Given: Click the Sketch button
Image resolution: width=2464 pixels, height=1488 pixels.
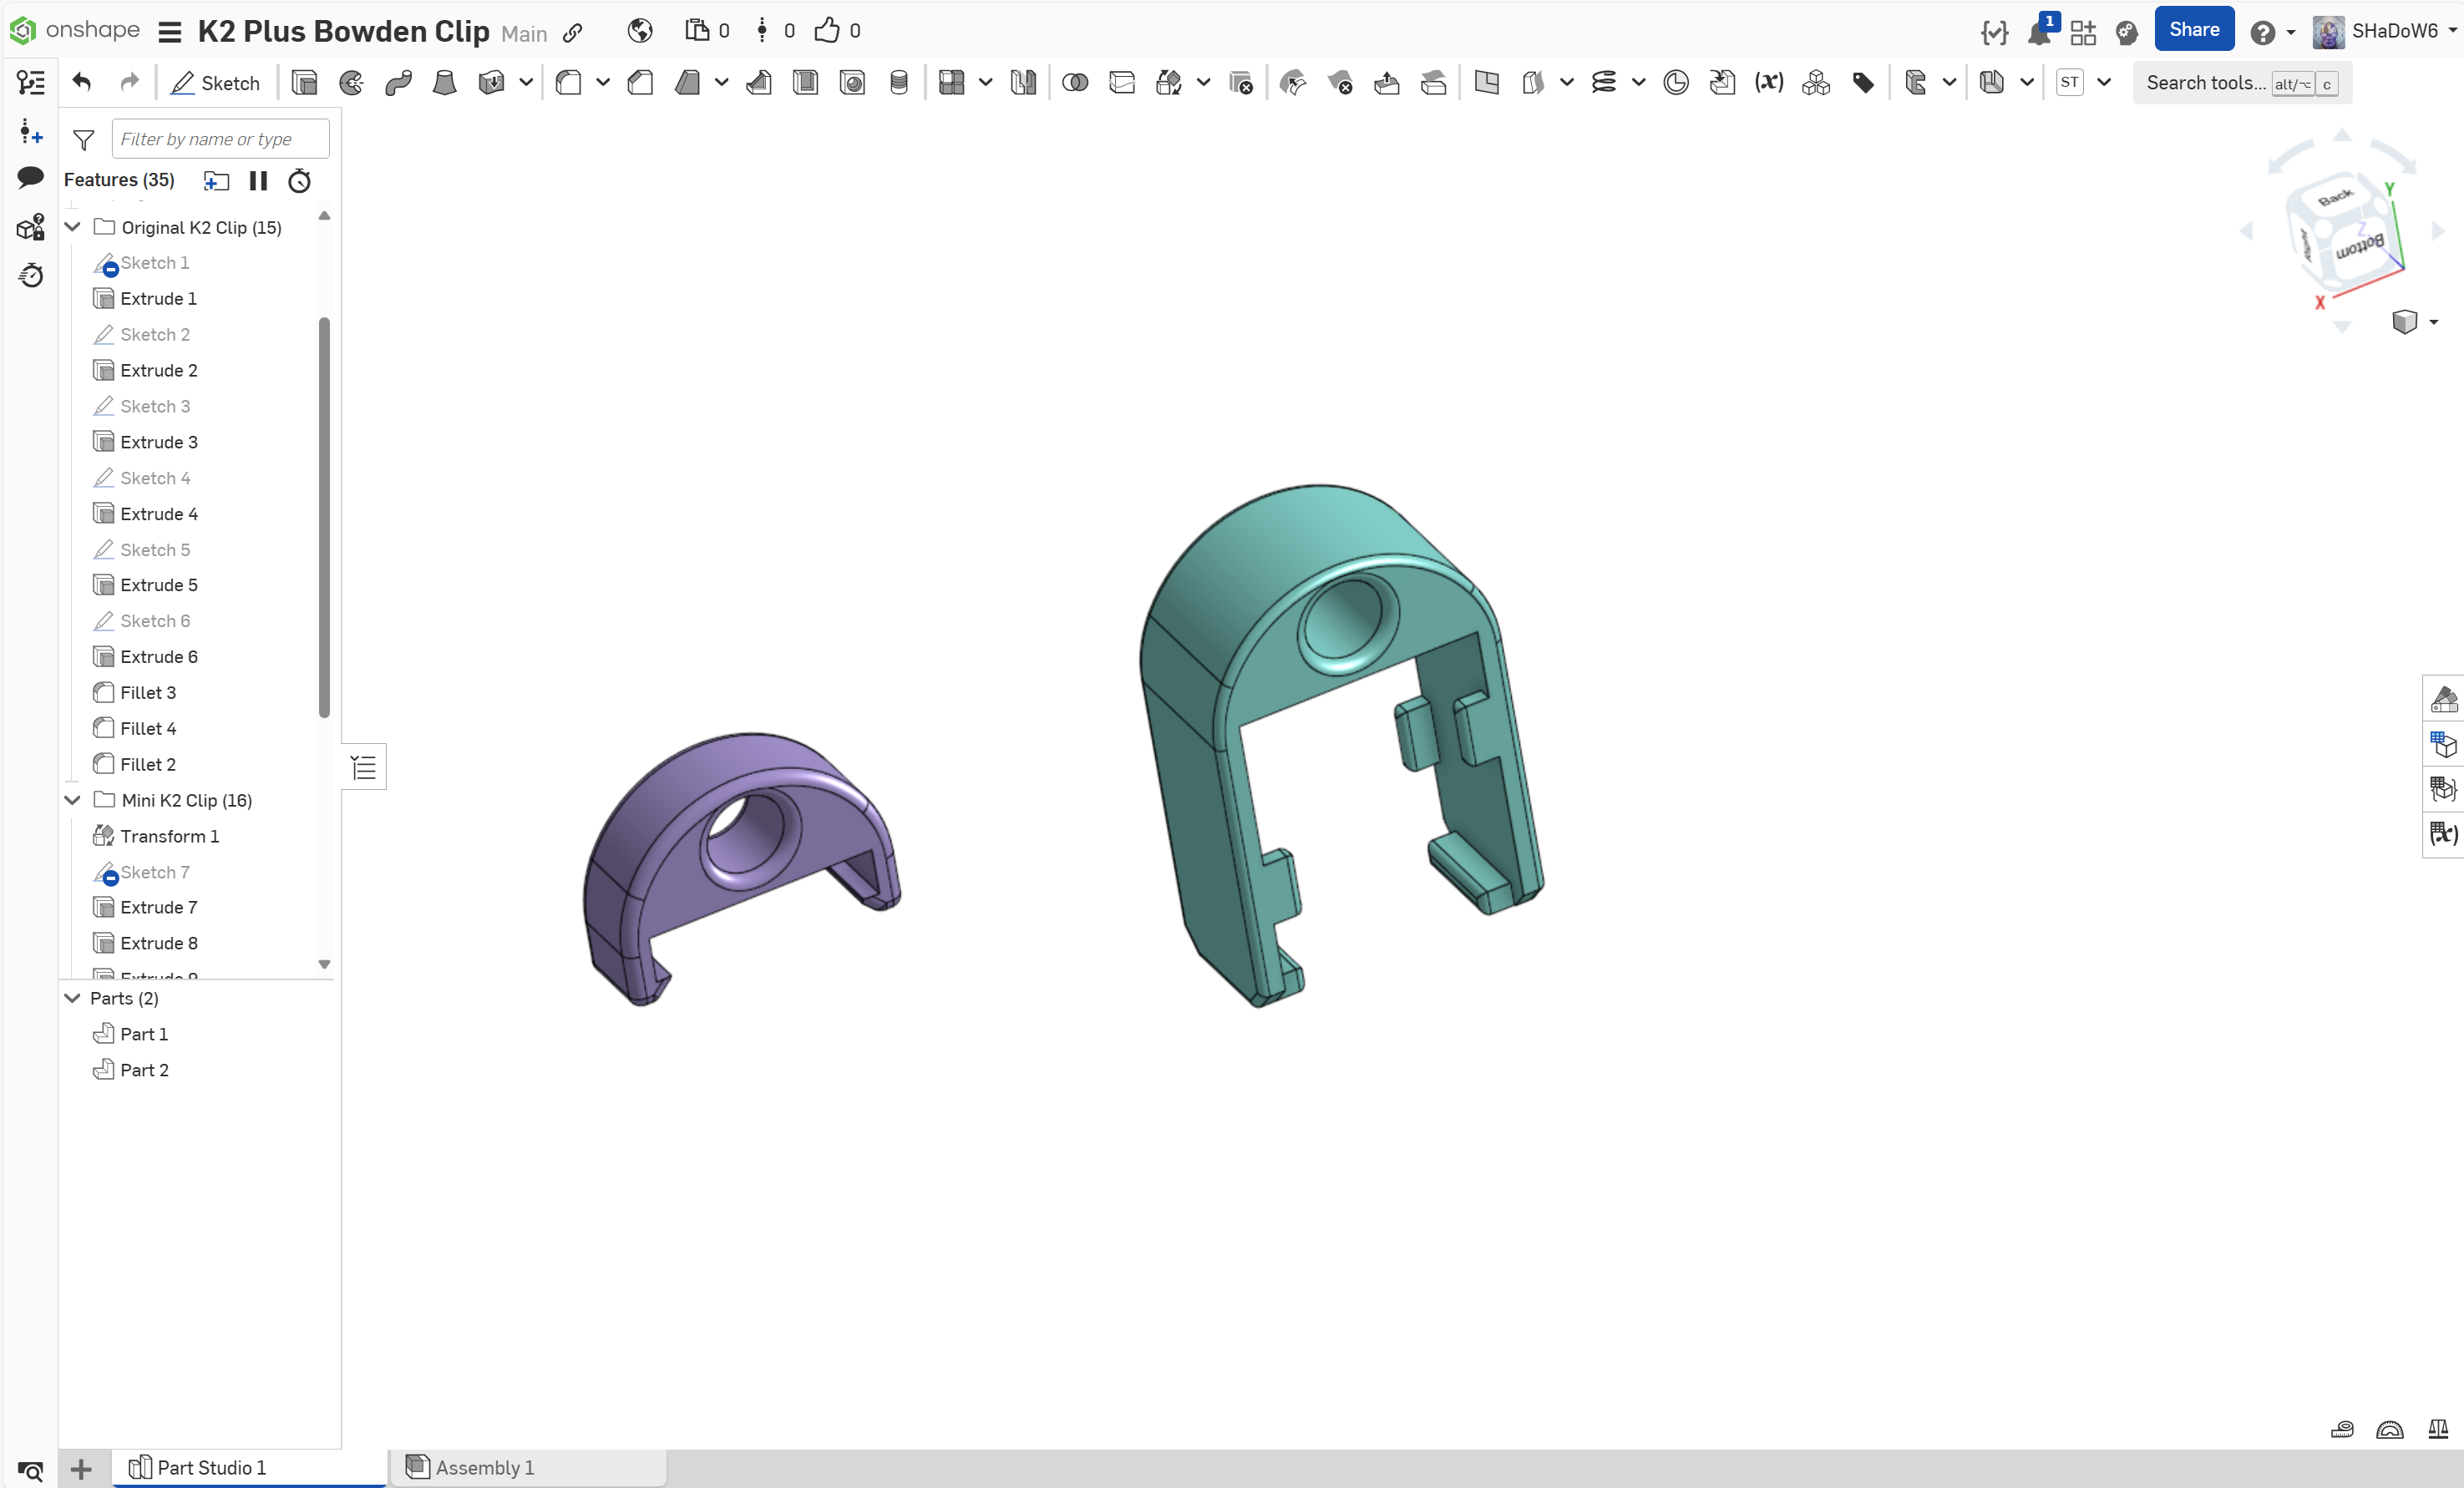Looking at the screenshot, I should 216,83.
